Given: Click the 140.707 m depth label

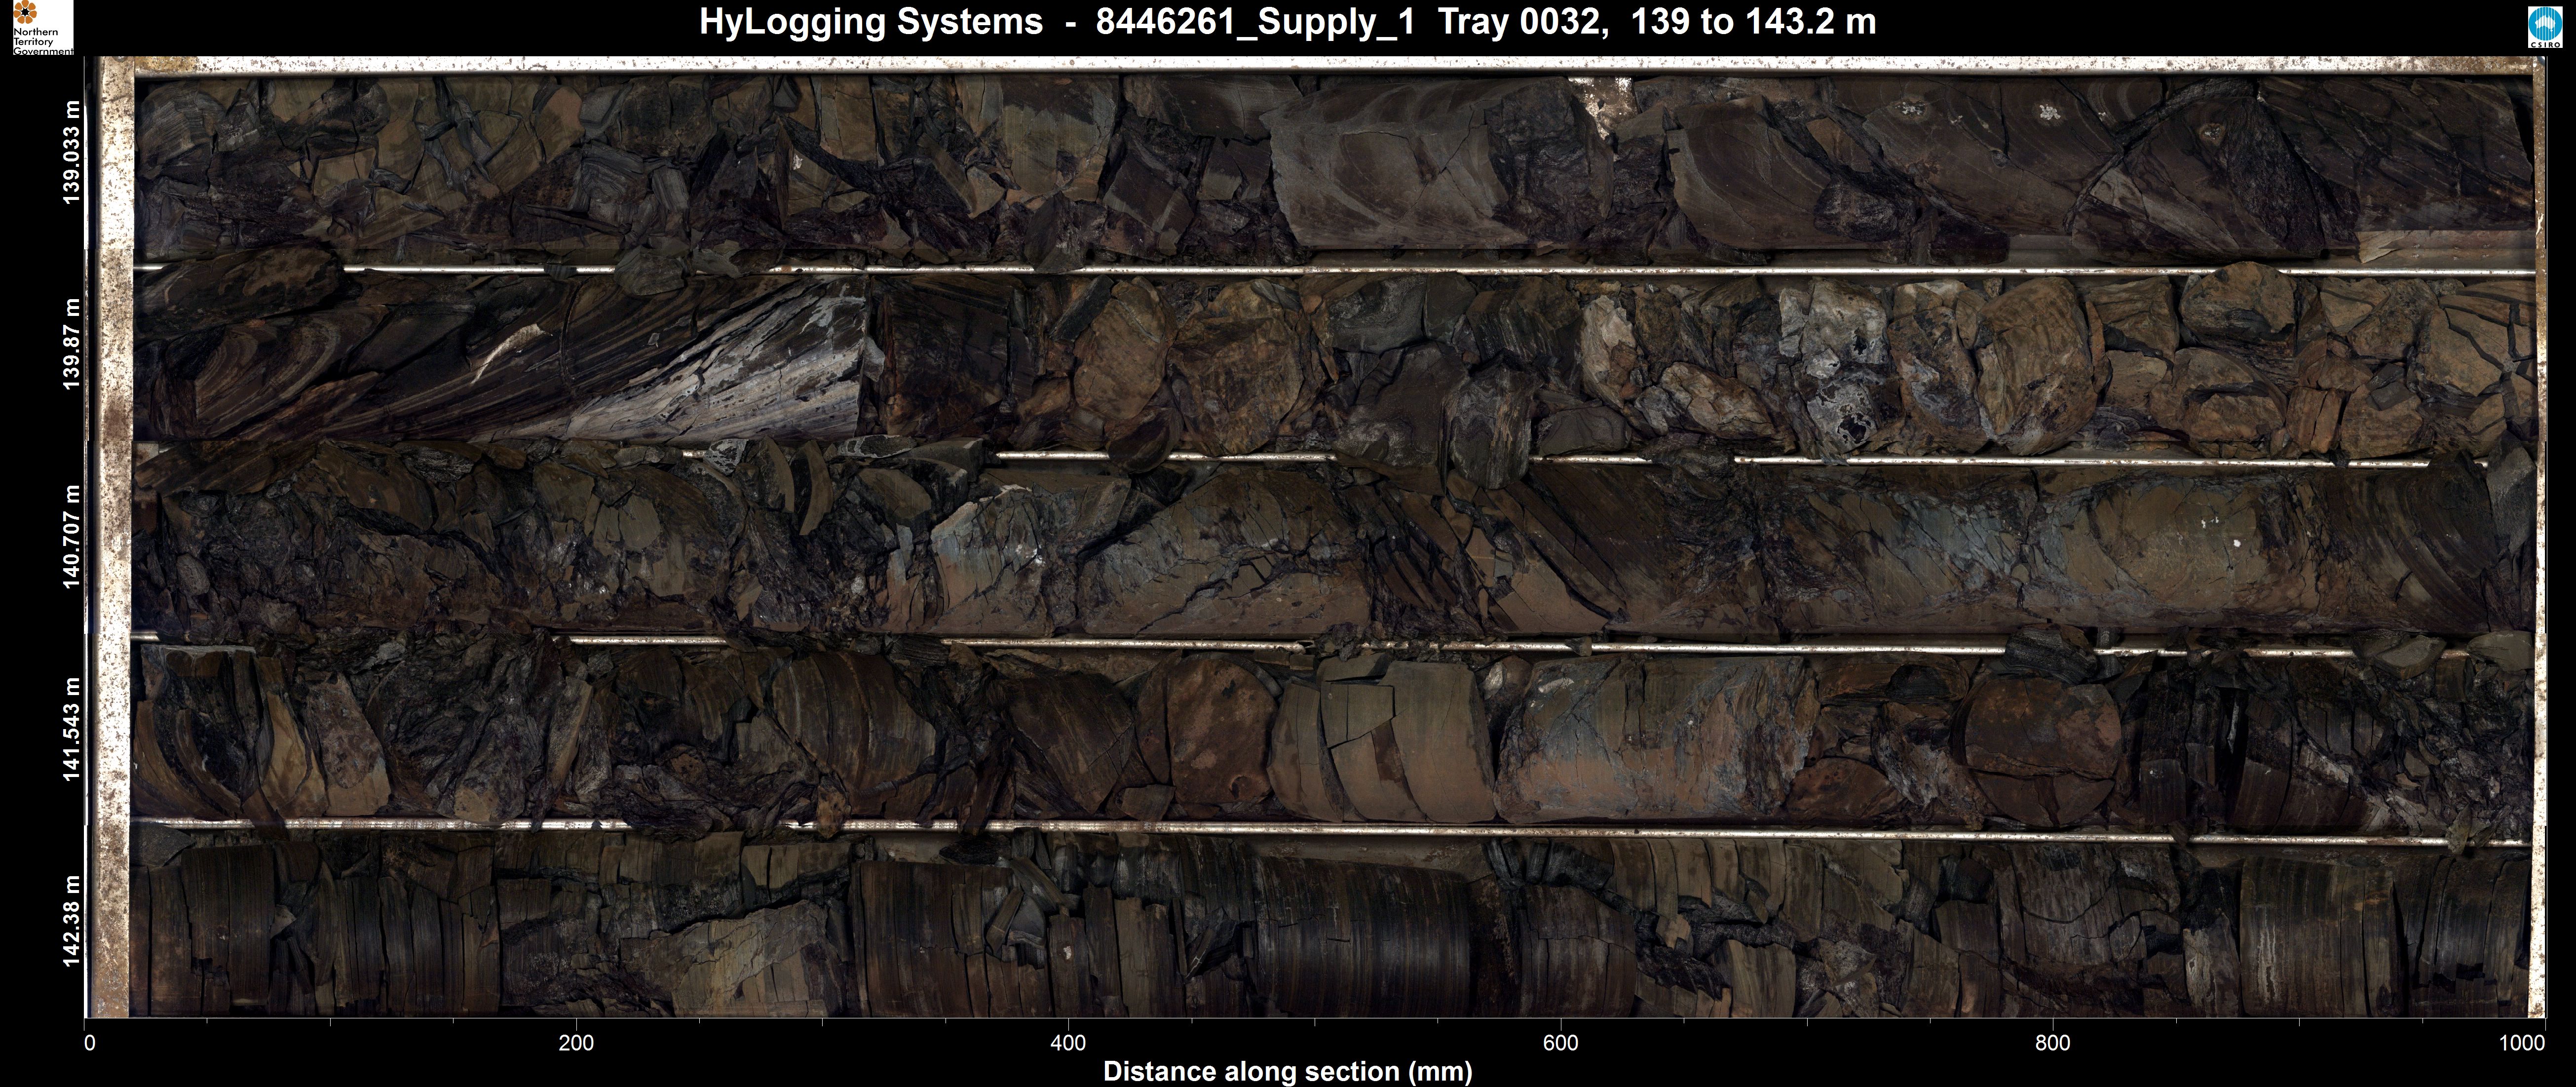Looking at the screenshot, I should pos(71,537).
